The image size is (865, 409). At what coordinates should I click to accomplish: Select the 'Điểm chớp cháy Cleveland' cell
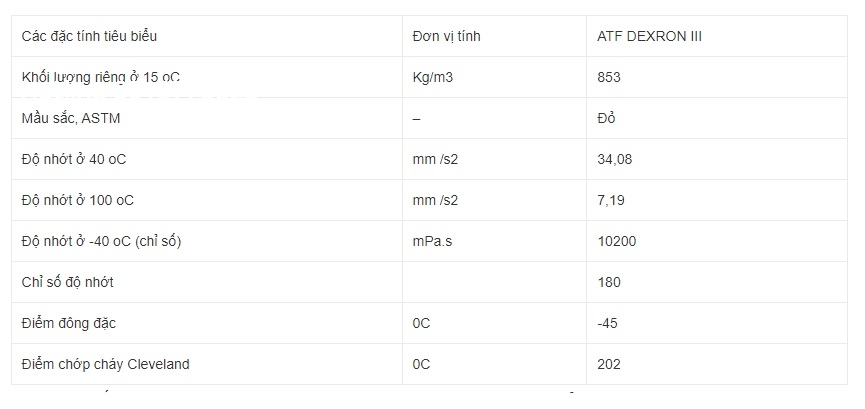tap(105, 364)
